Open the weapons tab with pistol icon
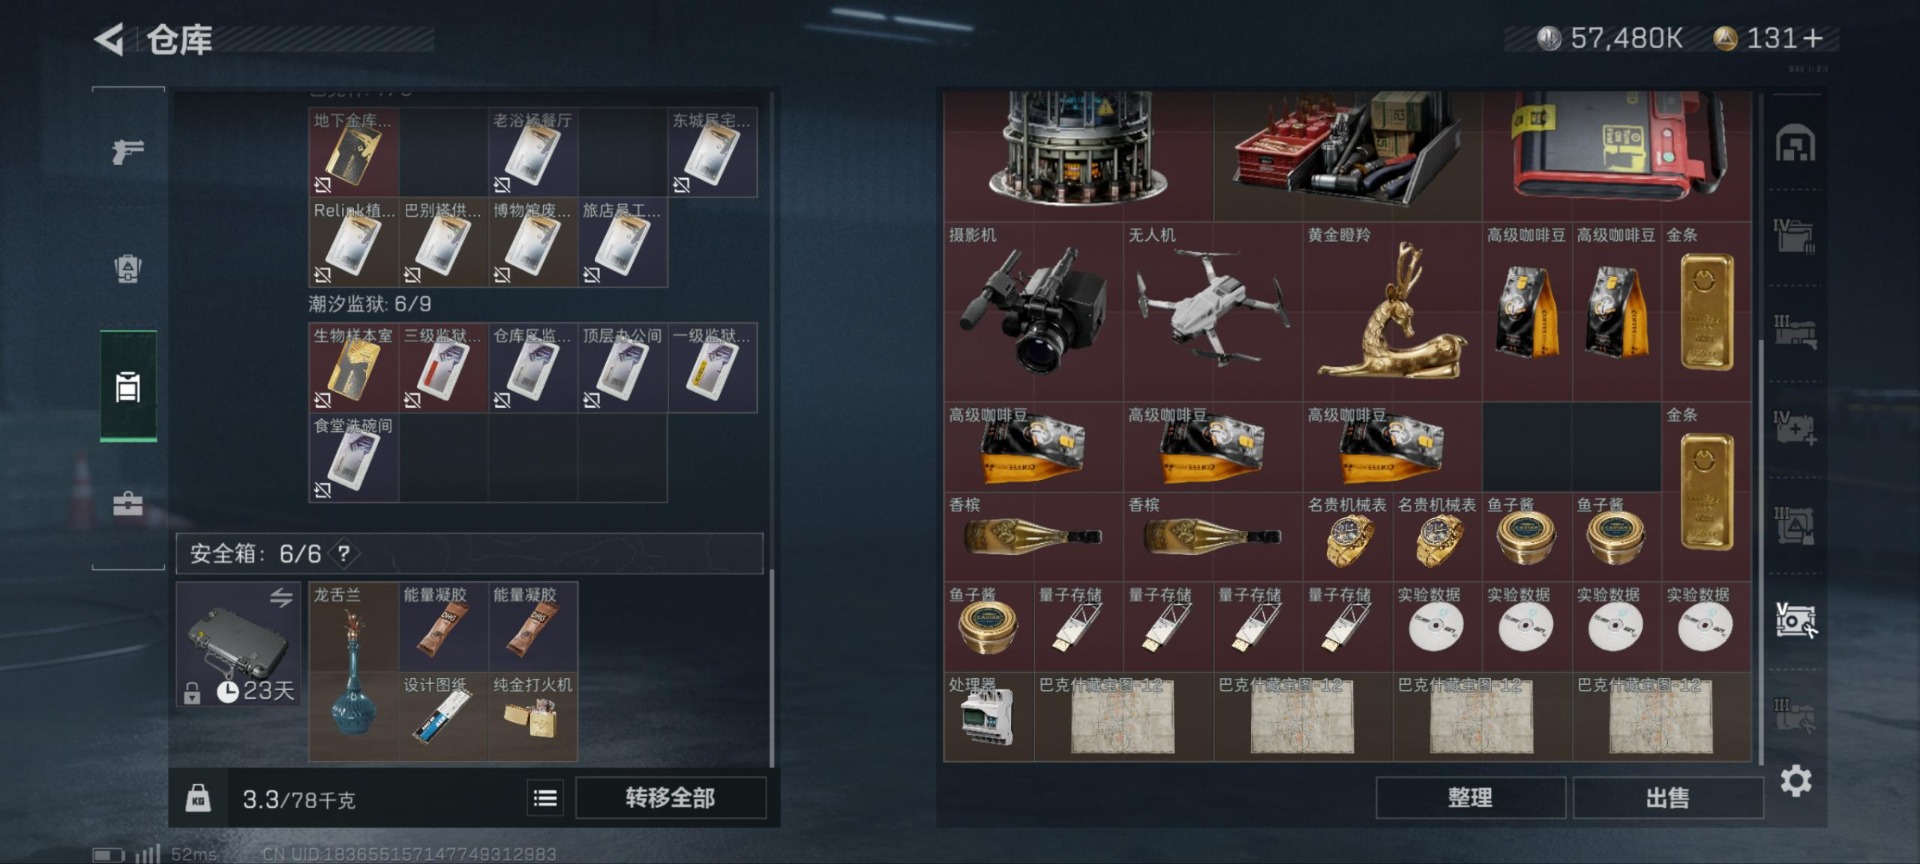The width and height of the screenshot is (1920, 864). (x=128, y=151)
